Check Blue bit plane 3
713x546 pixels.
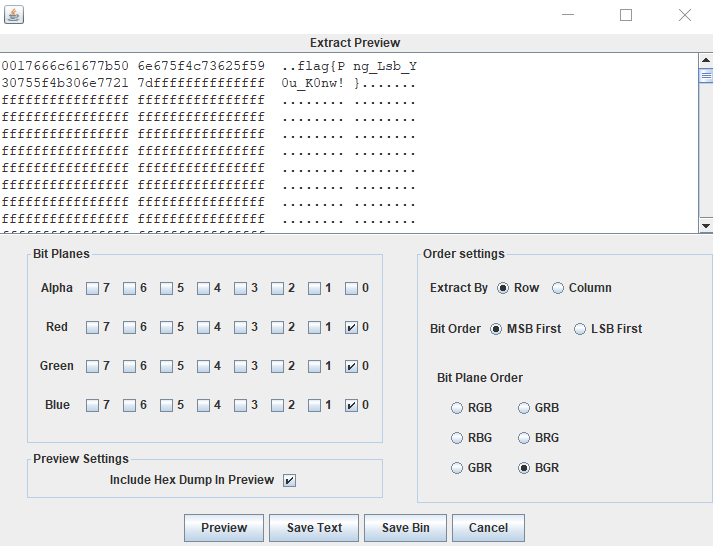[241, 406]
